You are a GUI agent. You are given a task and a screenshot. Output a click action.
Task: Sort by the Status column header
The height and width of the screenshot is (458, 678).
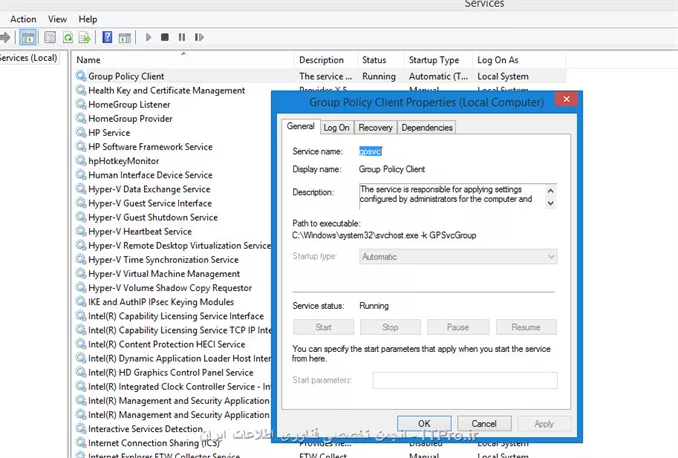(381, 60)
